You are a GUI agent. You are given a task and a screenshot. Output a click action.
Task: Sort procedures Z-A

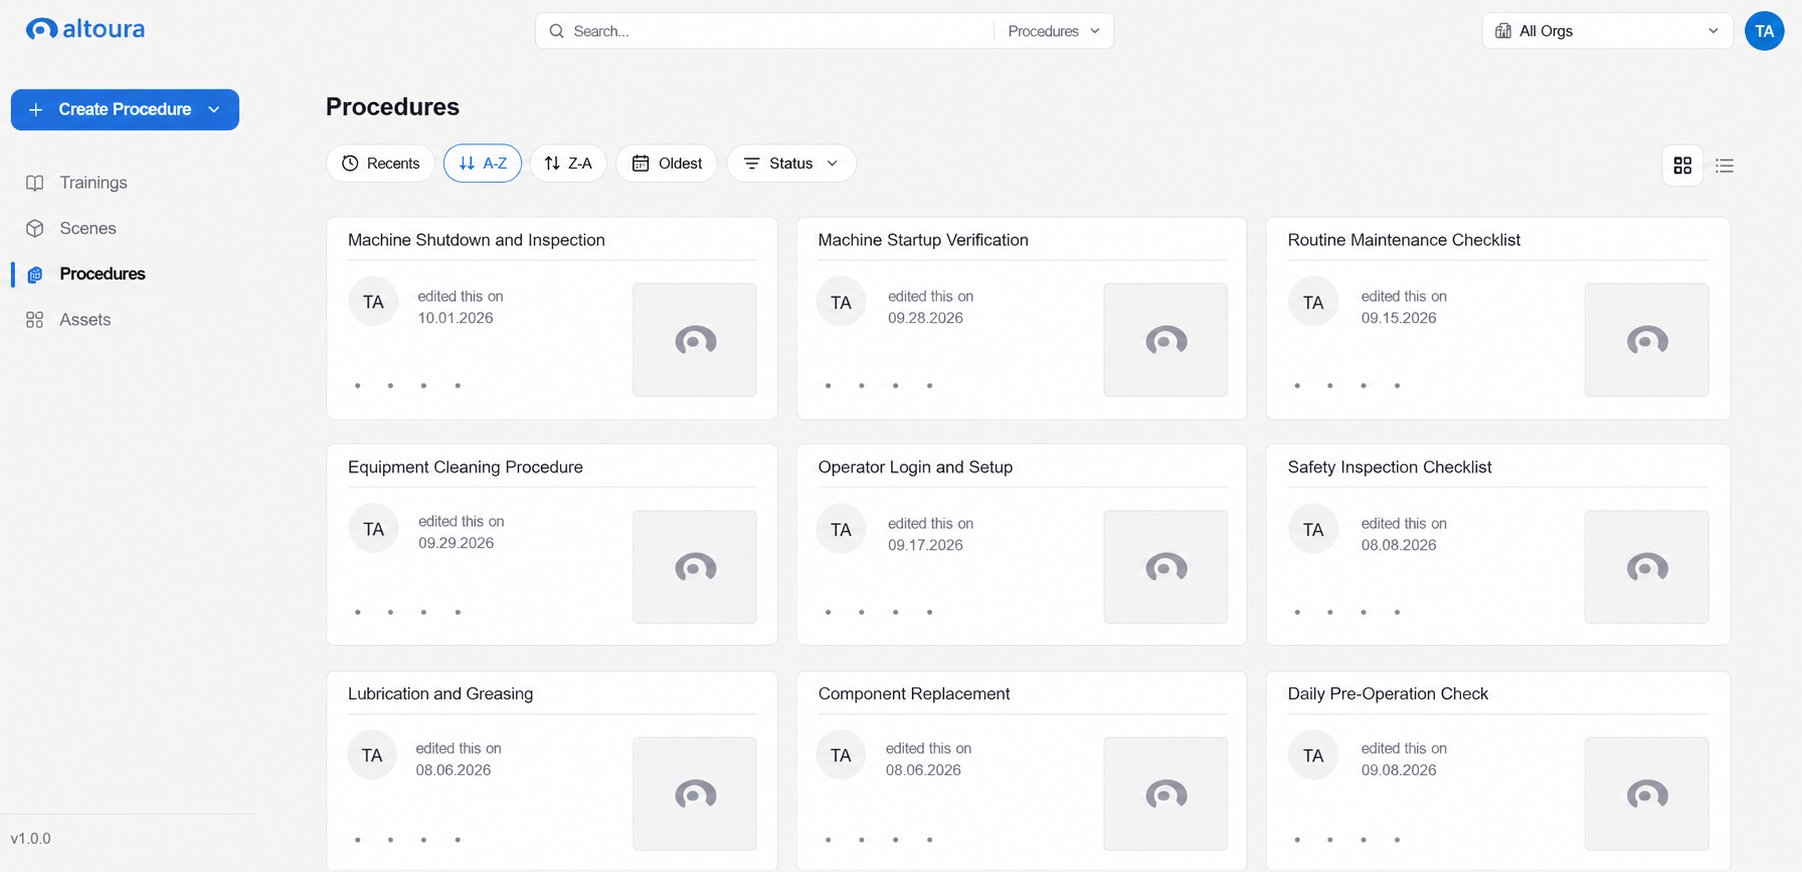(568, 163)
